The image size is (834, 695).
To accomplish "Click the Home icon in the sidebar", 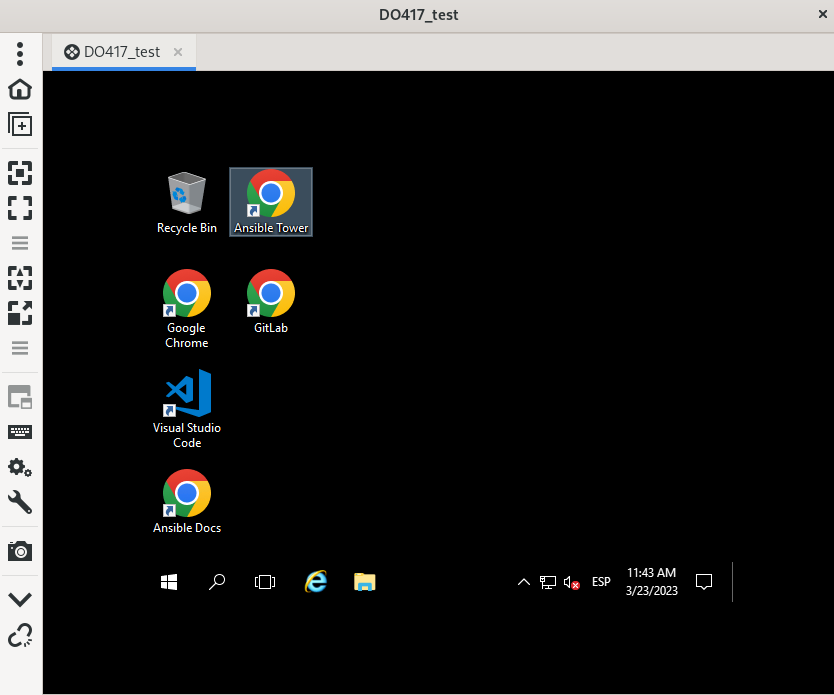I will [x=20, y=90].
